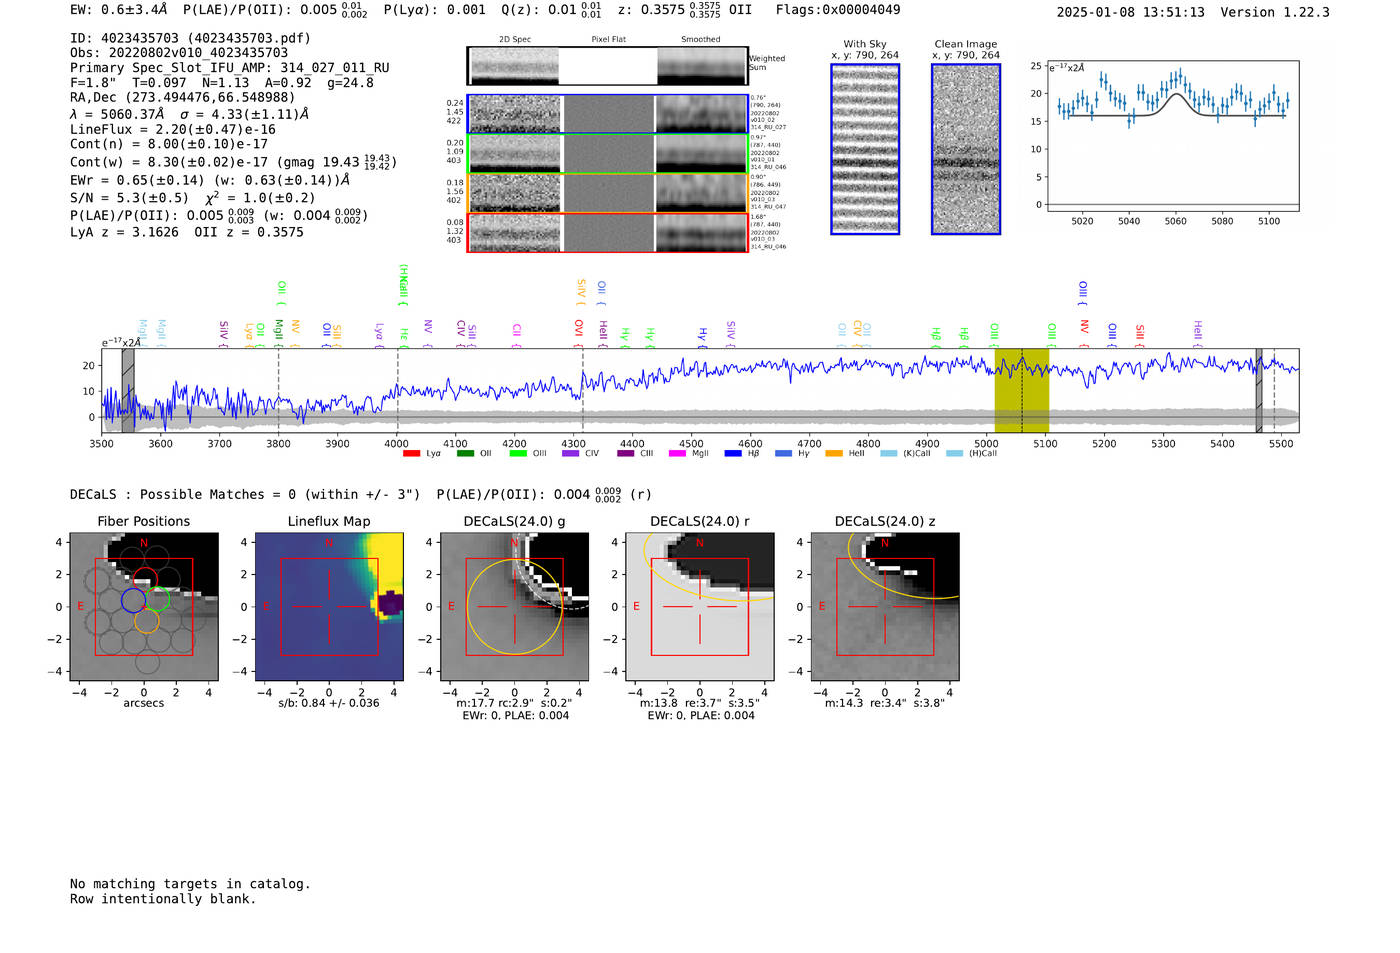
Task: Click the orange fiber circle in Fiber Positions
Action: 146,621
